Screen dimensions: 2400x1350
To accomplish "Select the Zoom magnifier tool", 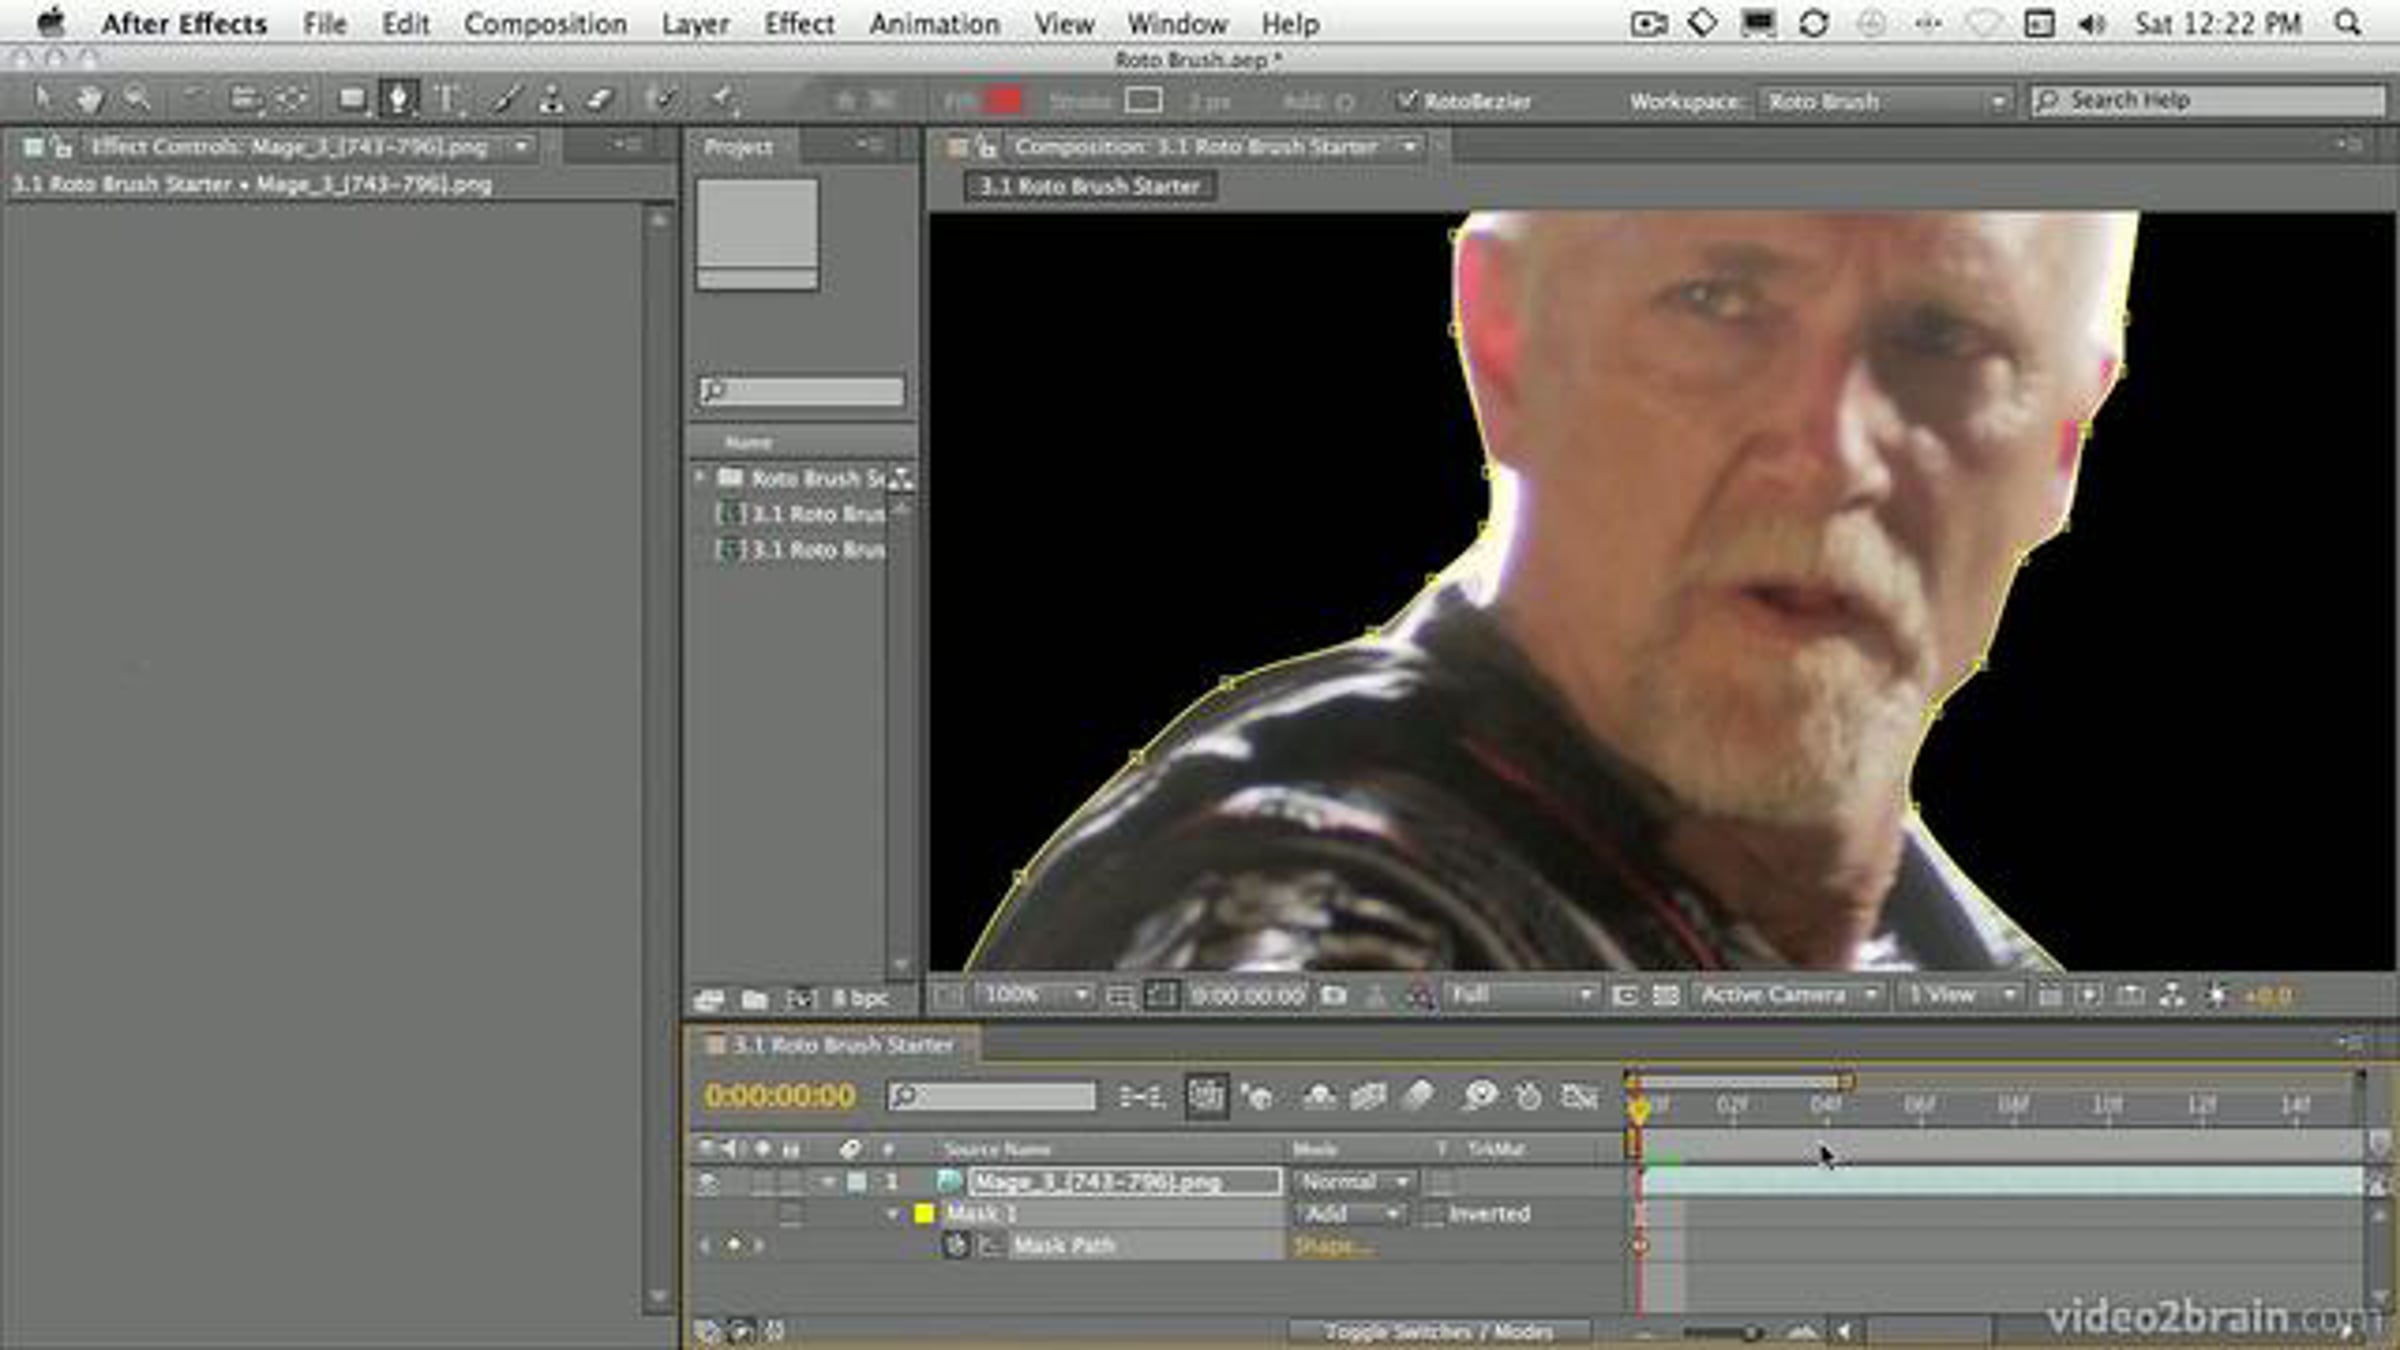I will [x=137, y=99].
